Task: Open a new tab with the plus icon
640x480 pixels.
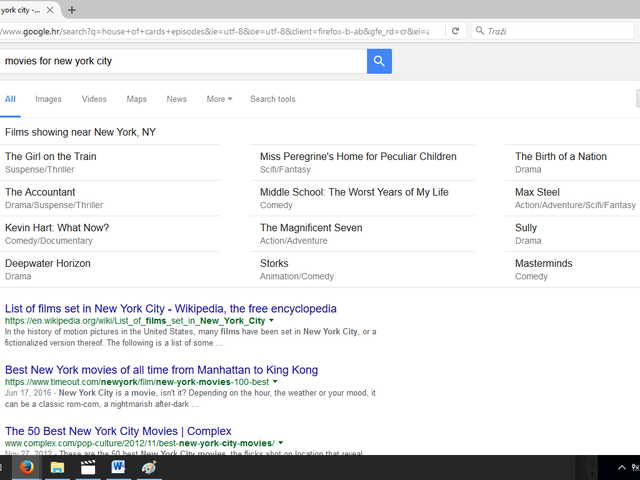Action: coord(72,10)
